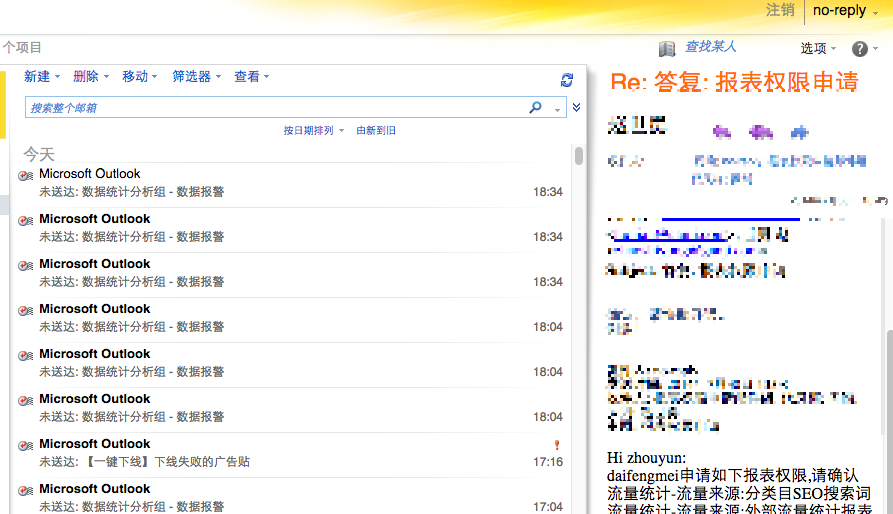The image size is (893, 514).
Task: Click the Re: 答复: 报表权限申请 subject
Action: click(734, 82)
